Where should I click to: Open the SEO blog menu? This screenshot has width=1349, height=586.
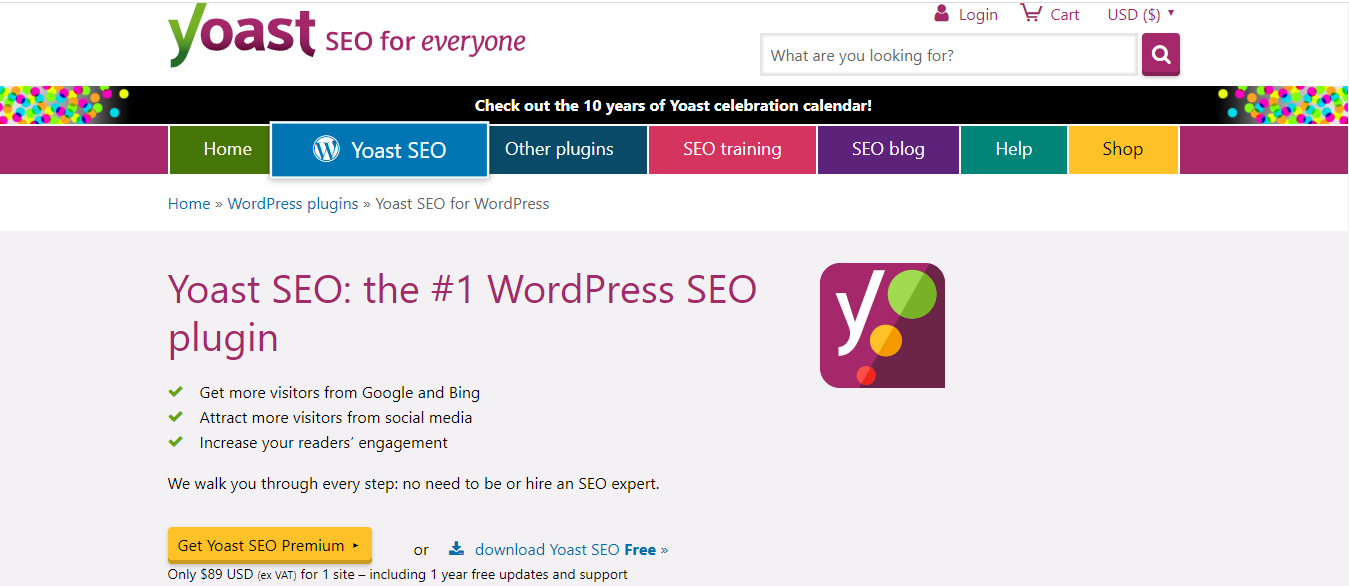[888, 149]
